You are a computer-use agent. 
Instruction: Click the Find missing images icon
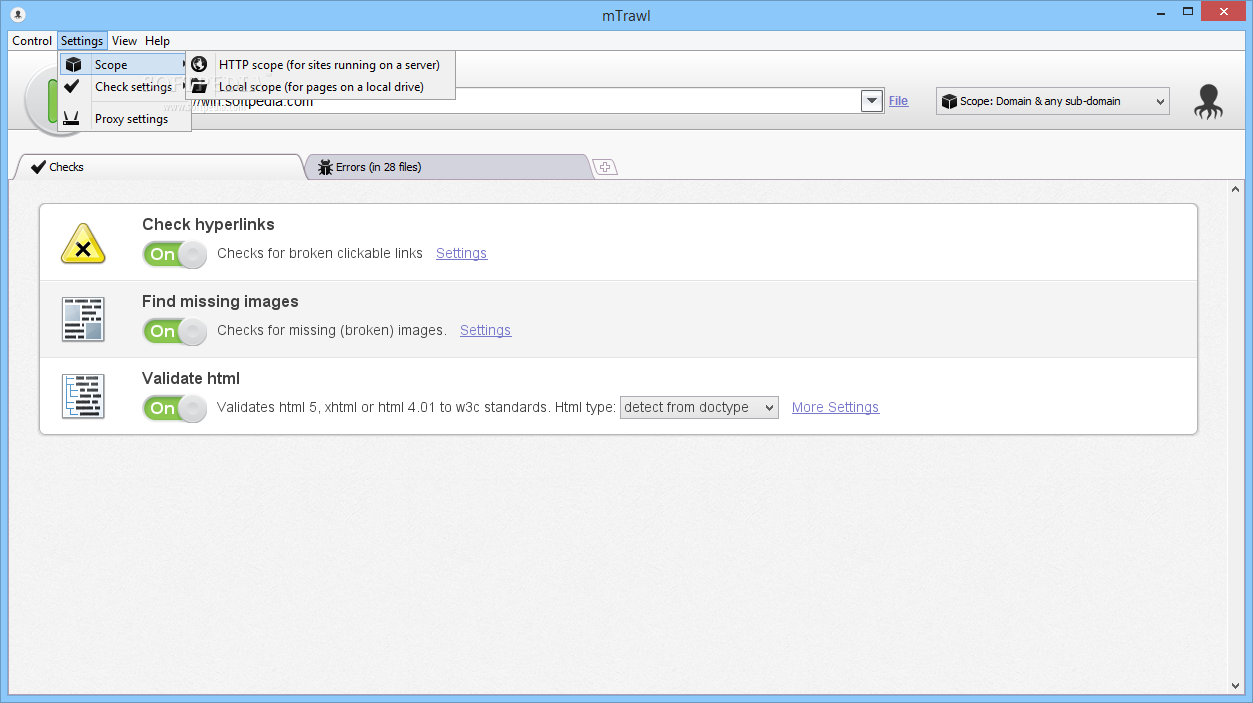pyautogui.click(x=83, y=319)
